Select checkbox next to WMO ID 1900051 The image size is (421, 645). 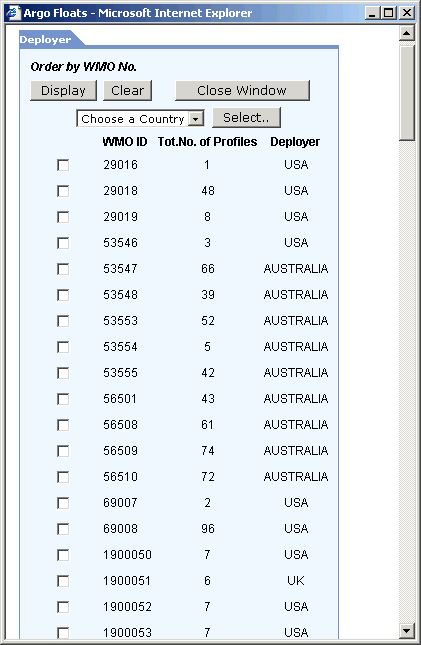[x=63, y=581]
